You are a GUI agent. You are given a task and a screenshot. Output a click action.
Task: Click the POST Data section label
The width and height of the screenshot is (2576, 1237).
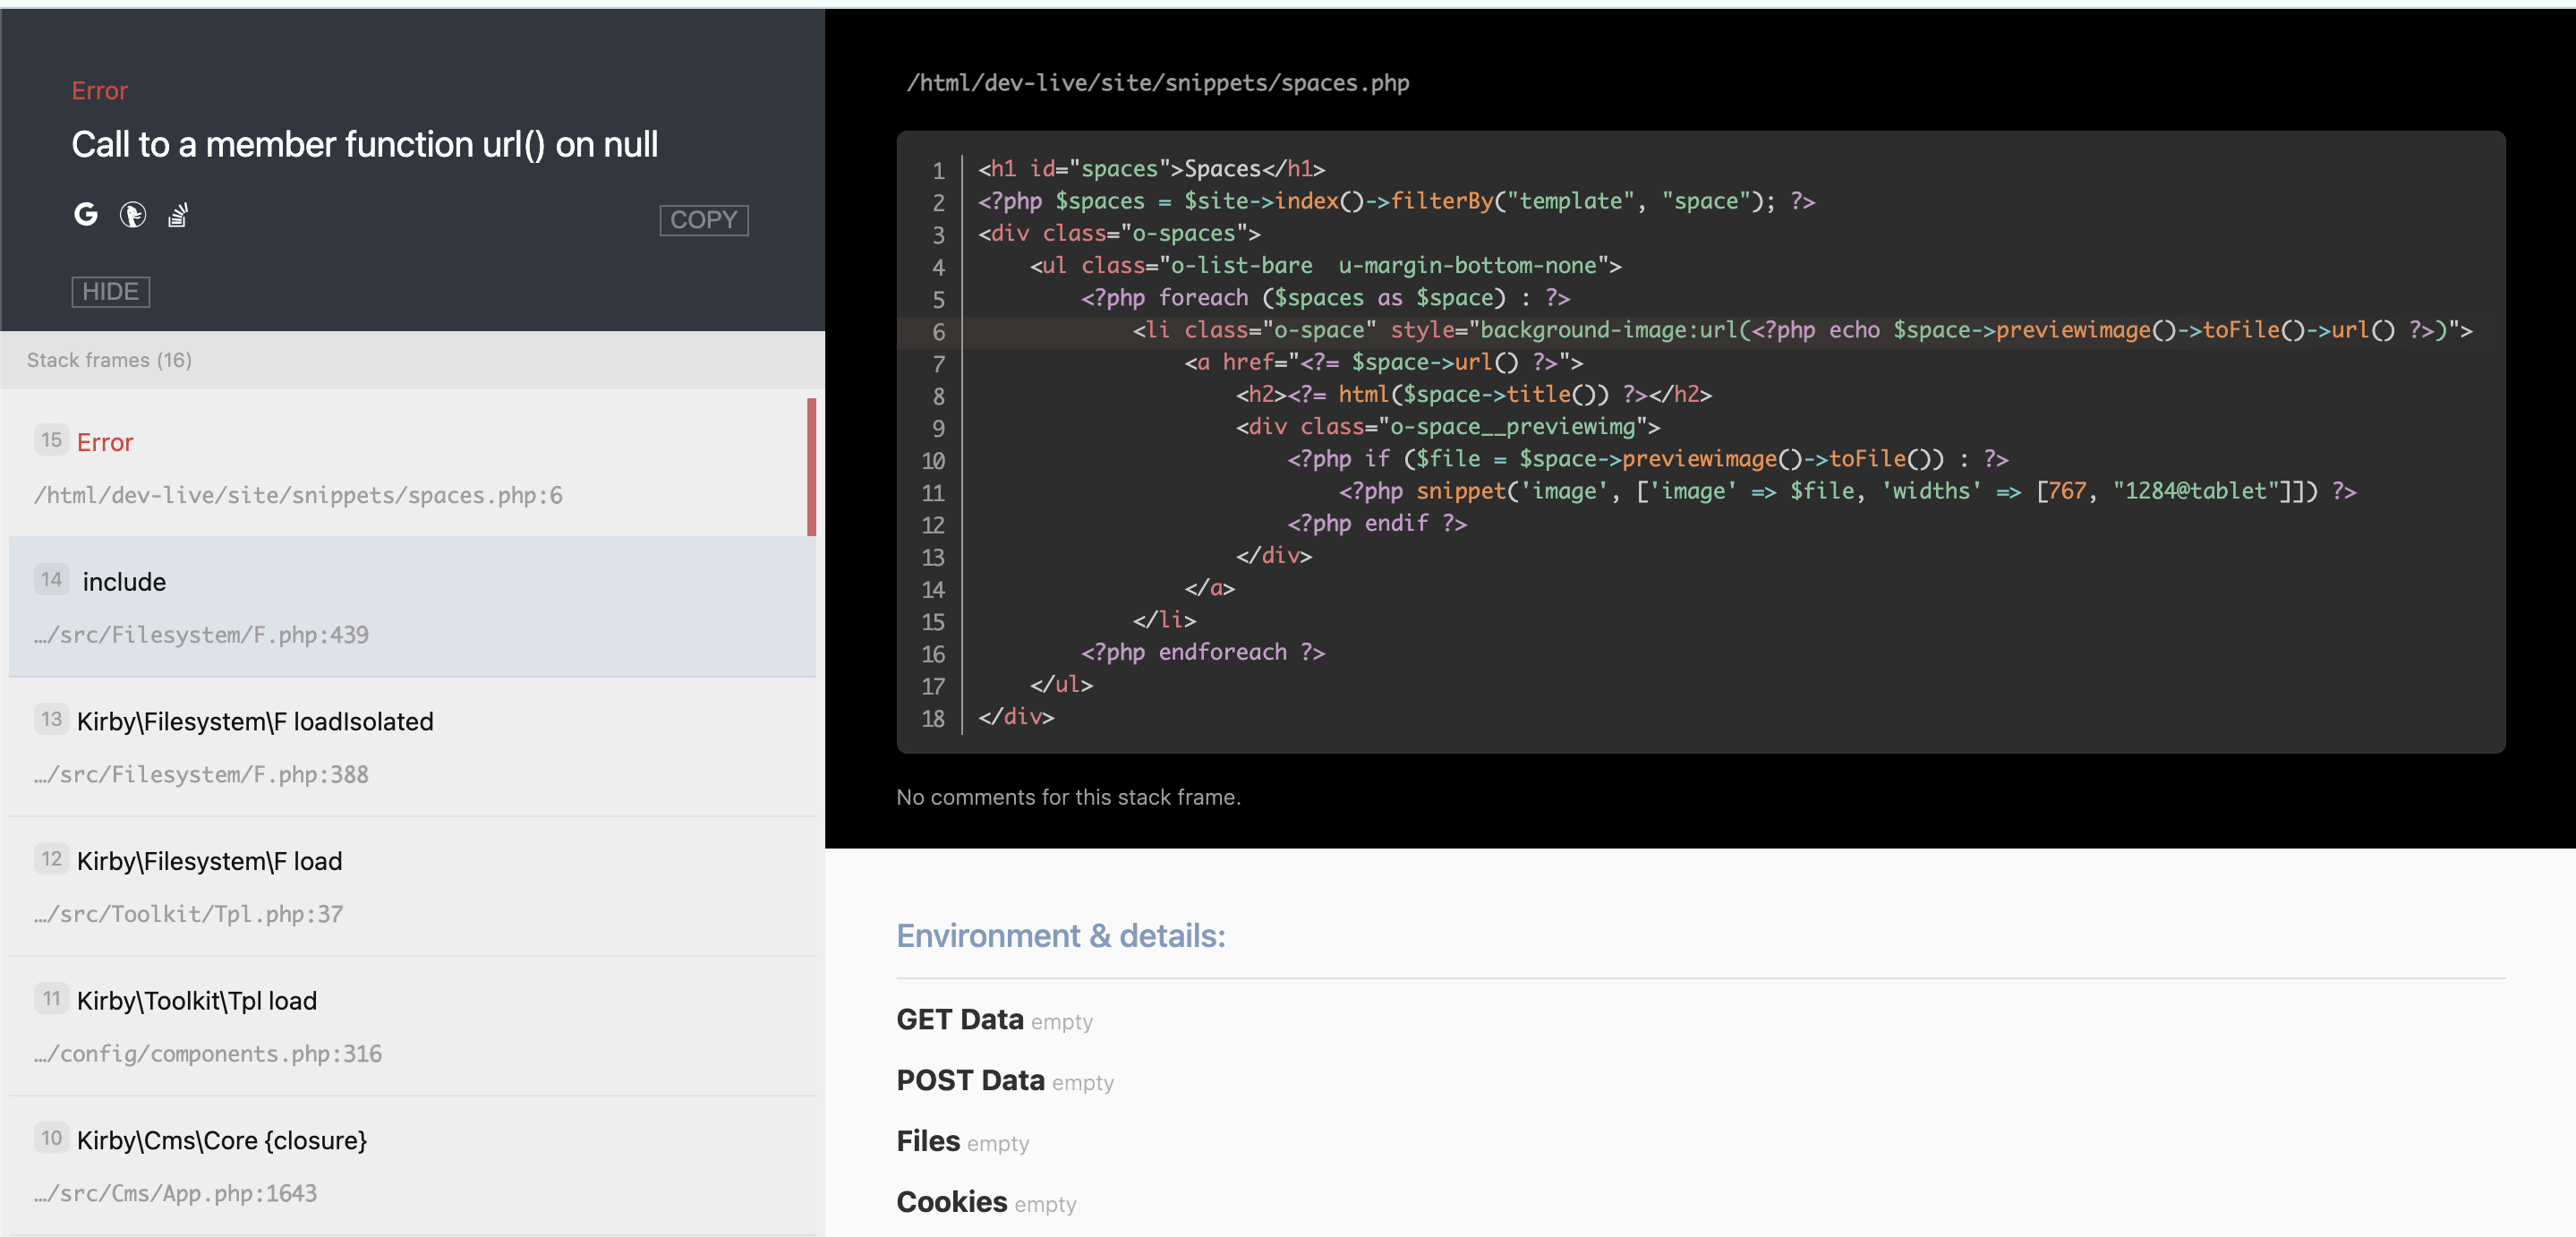[969, 1080]
